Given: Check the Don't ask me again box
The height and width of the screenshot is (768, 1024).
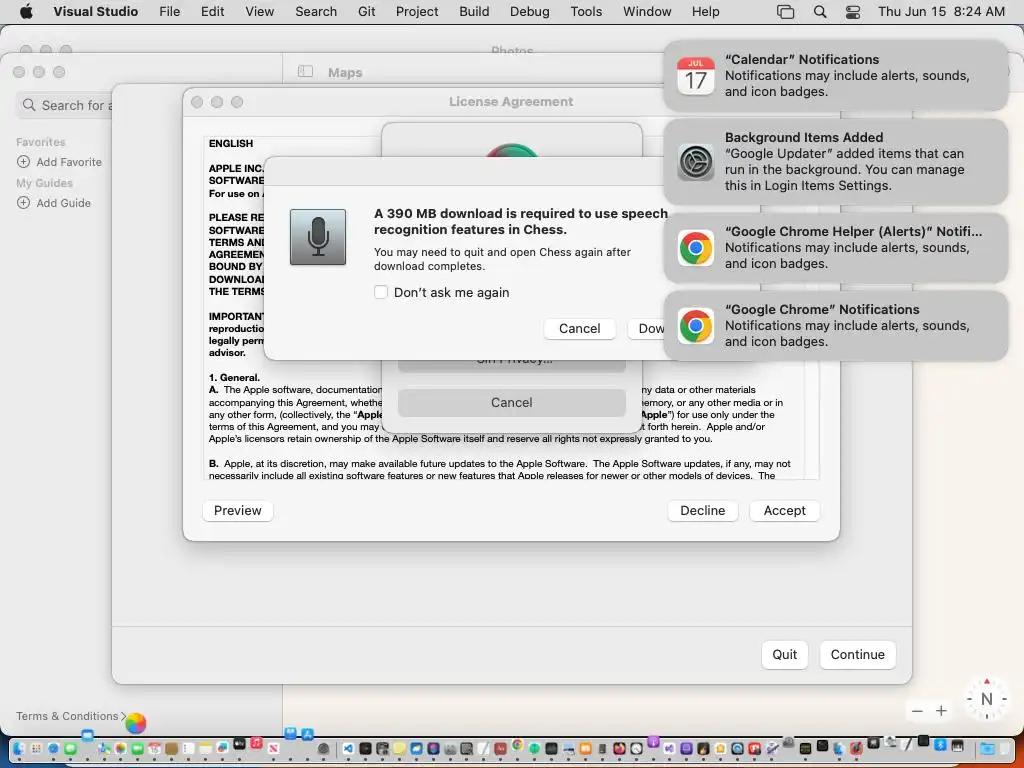Looking at the screenshot, I should [381, 292].
